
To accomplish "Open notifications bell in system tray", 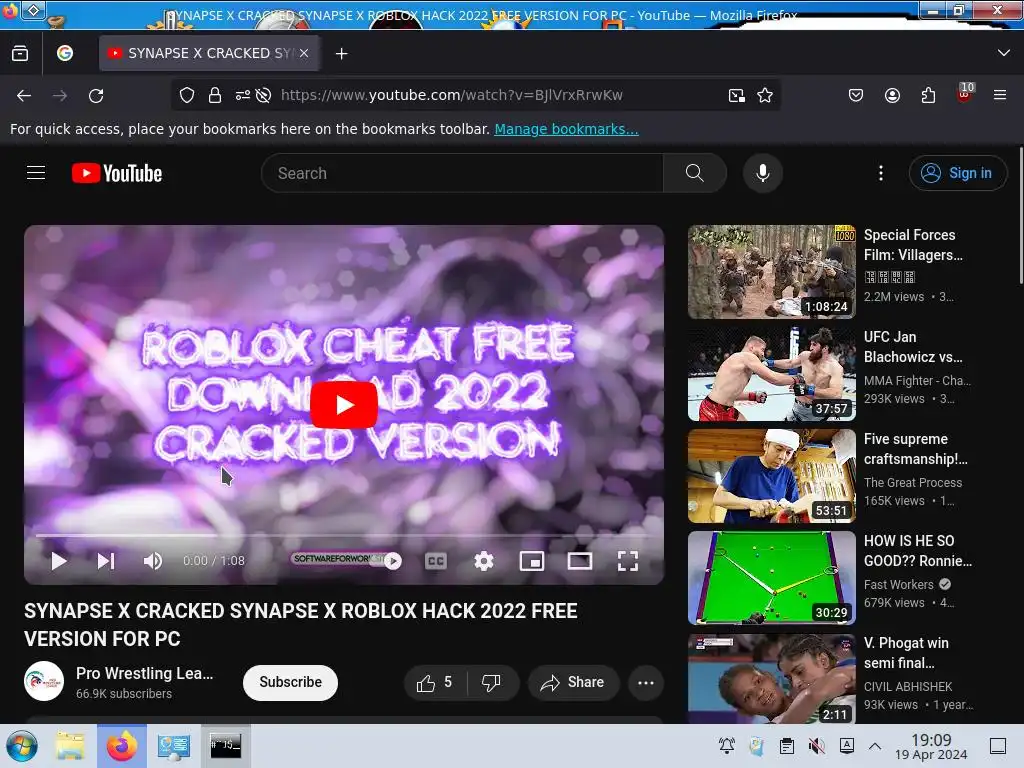I will (726, 746).
